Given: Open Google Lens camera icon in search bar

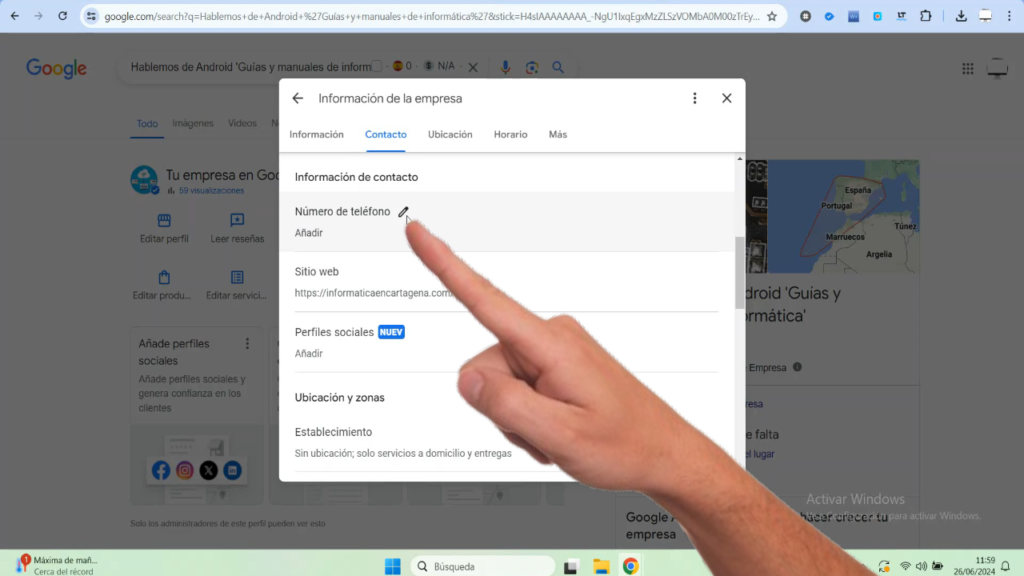Looking at the screenshot, I should (x=530, y=66).
